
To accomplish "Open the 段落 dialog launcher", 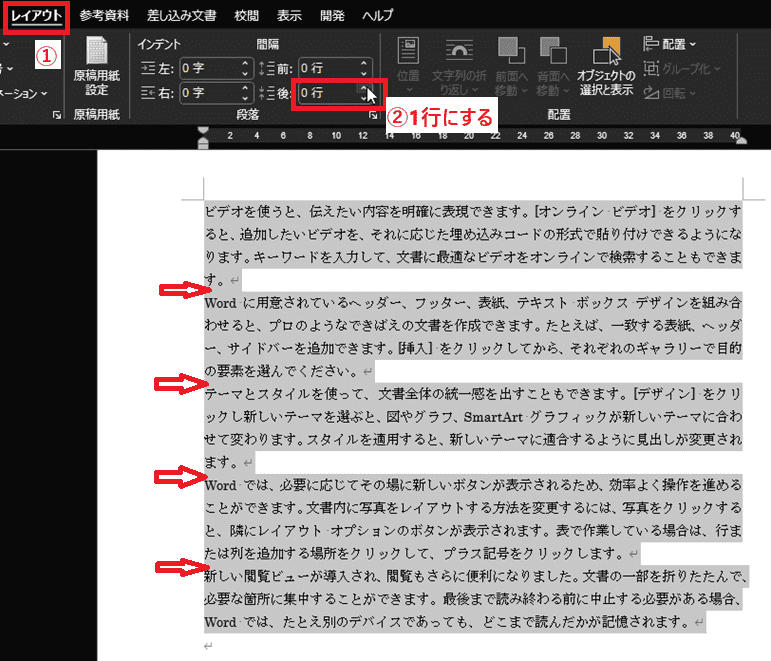I will [x=372, y=116].
